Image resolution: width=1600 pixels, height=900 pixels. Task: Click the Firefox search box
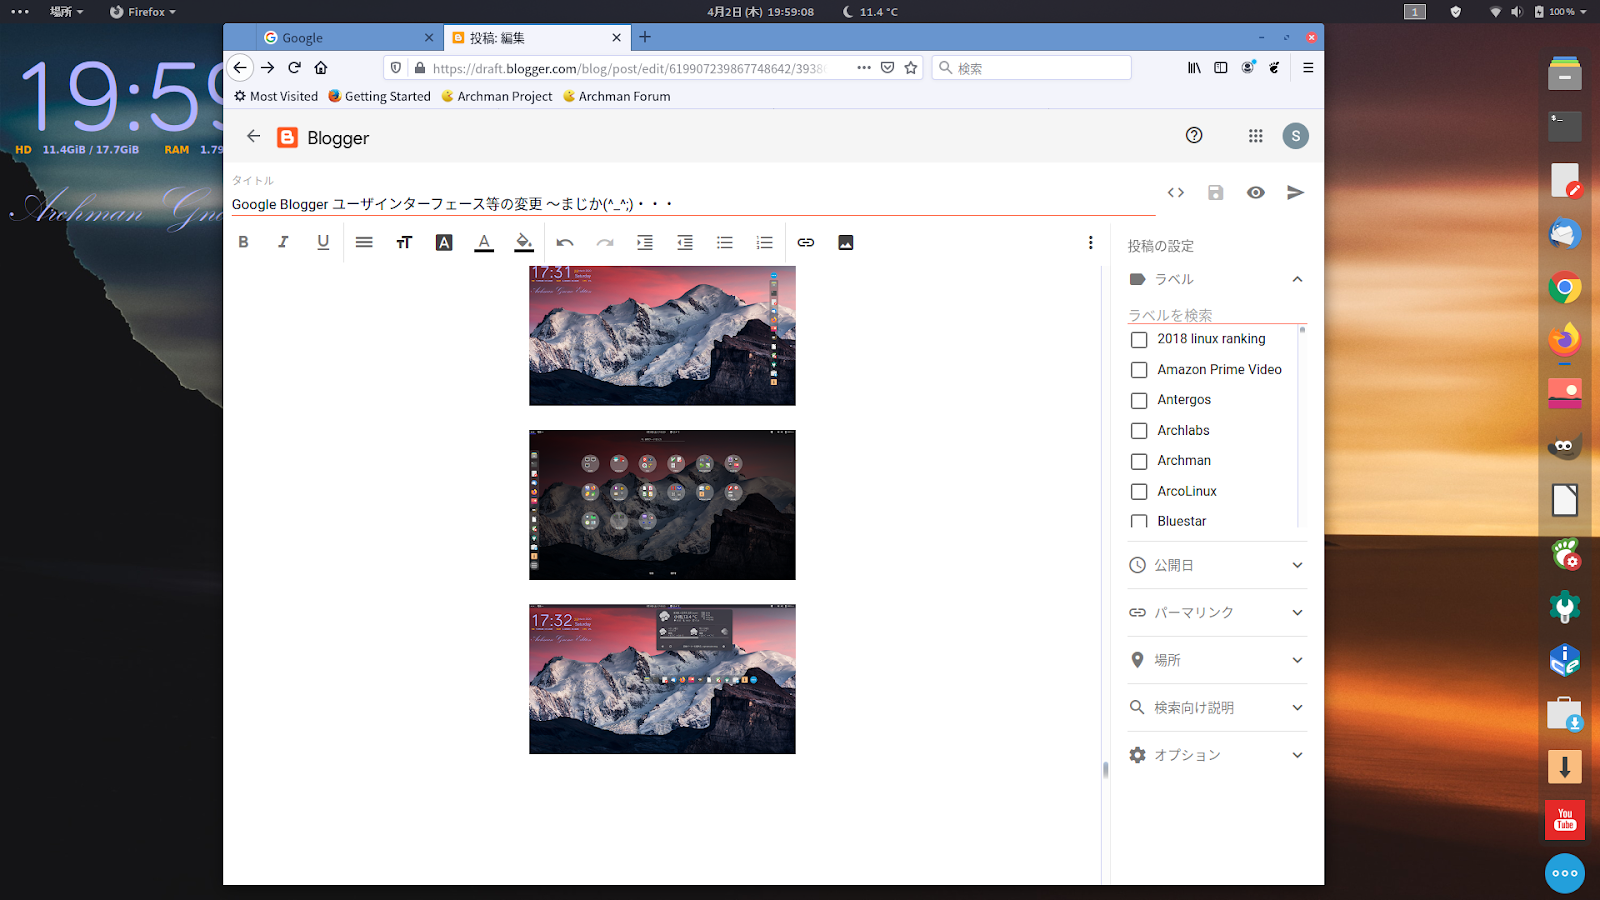[x=1032, y=67]
